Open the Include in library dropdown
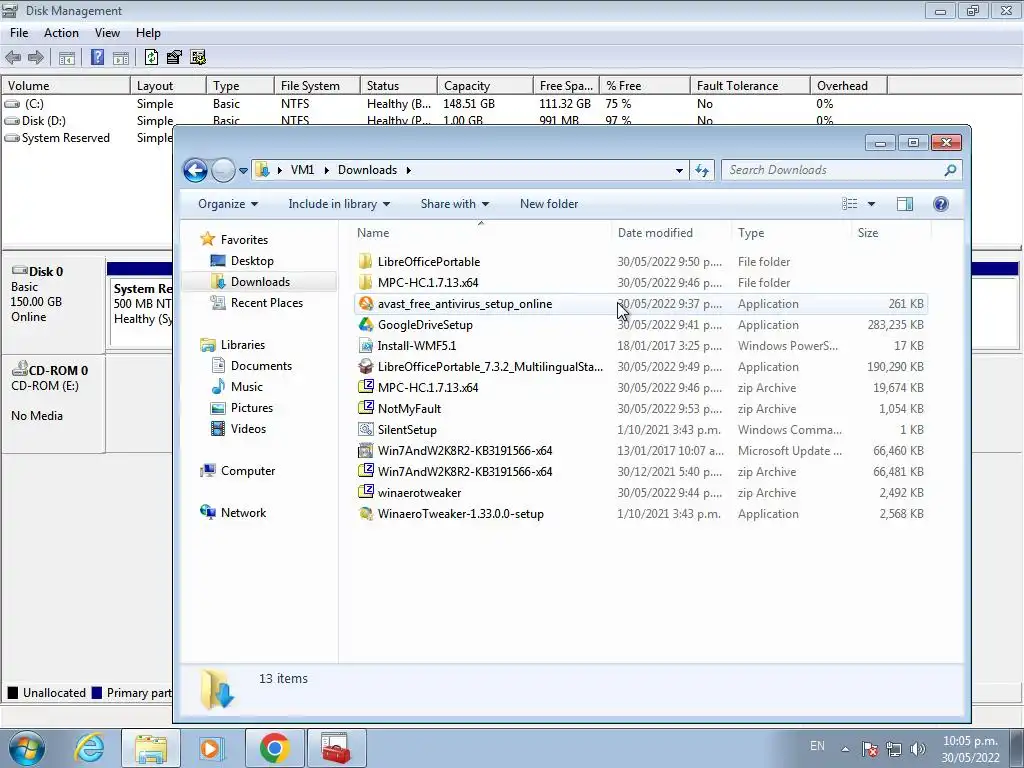This screenshot has height=768, width=1024. (x=339, y=204)
